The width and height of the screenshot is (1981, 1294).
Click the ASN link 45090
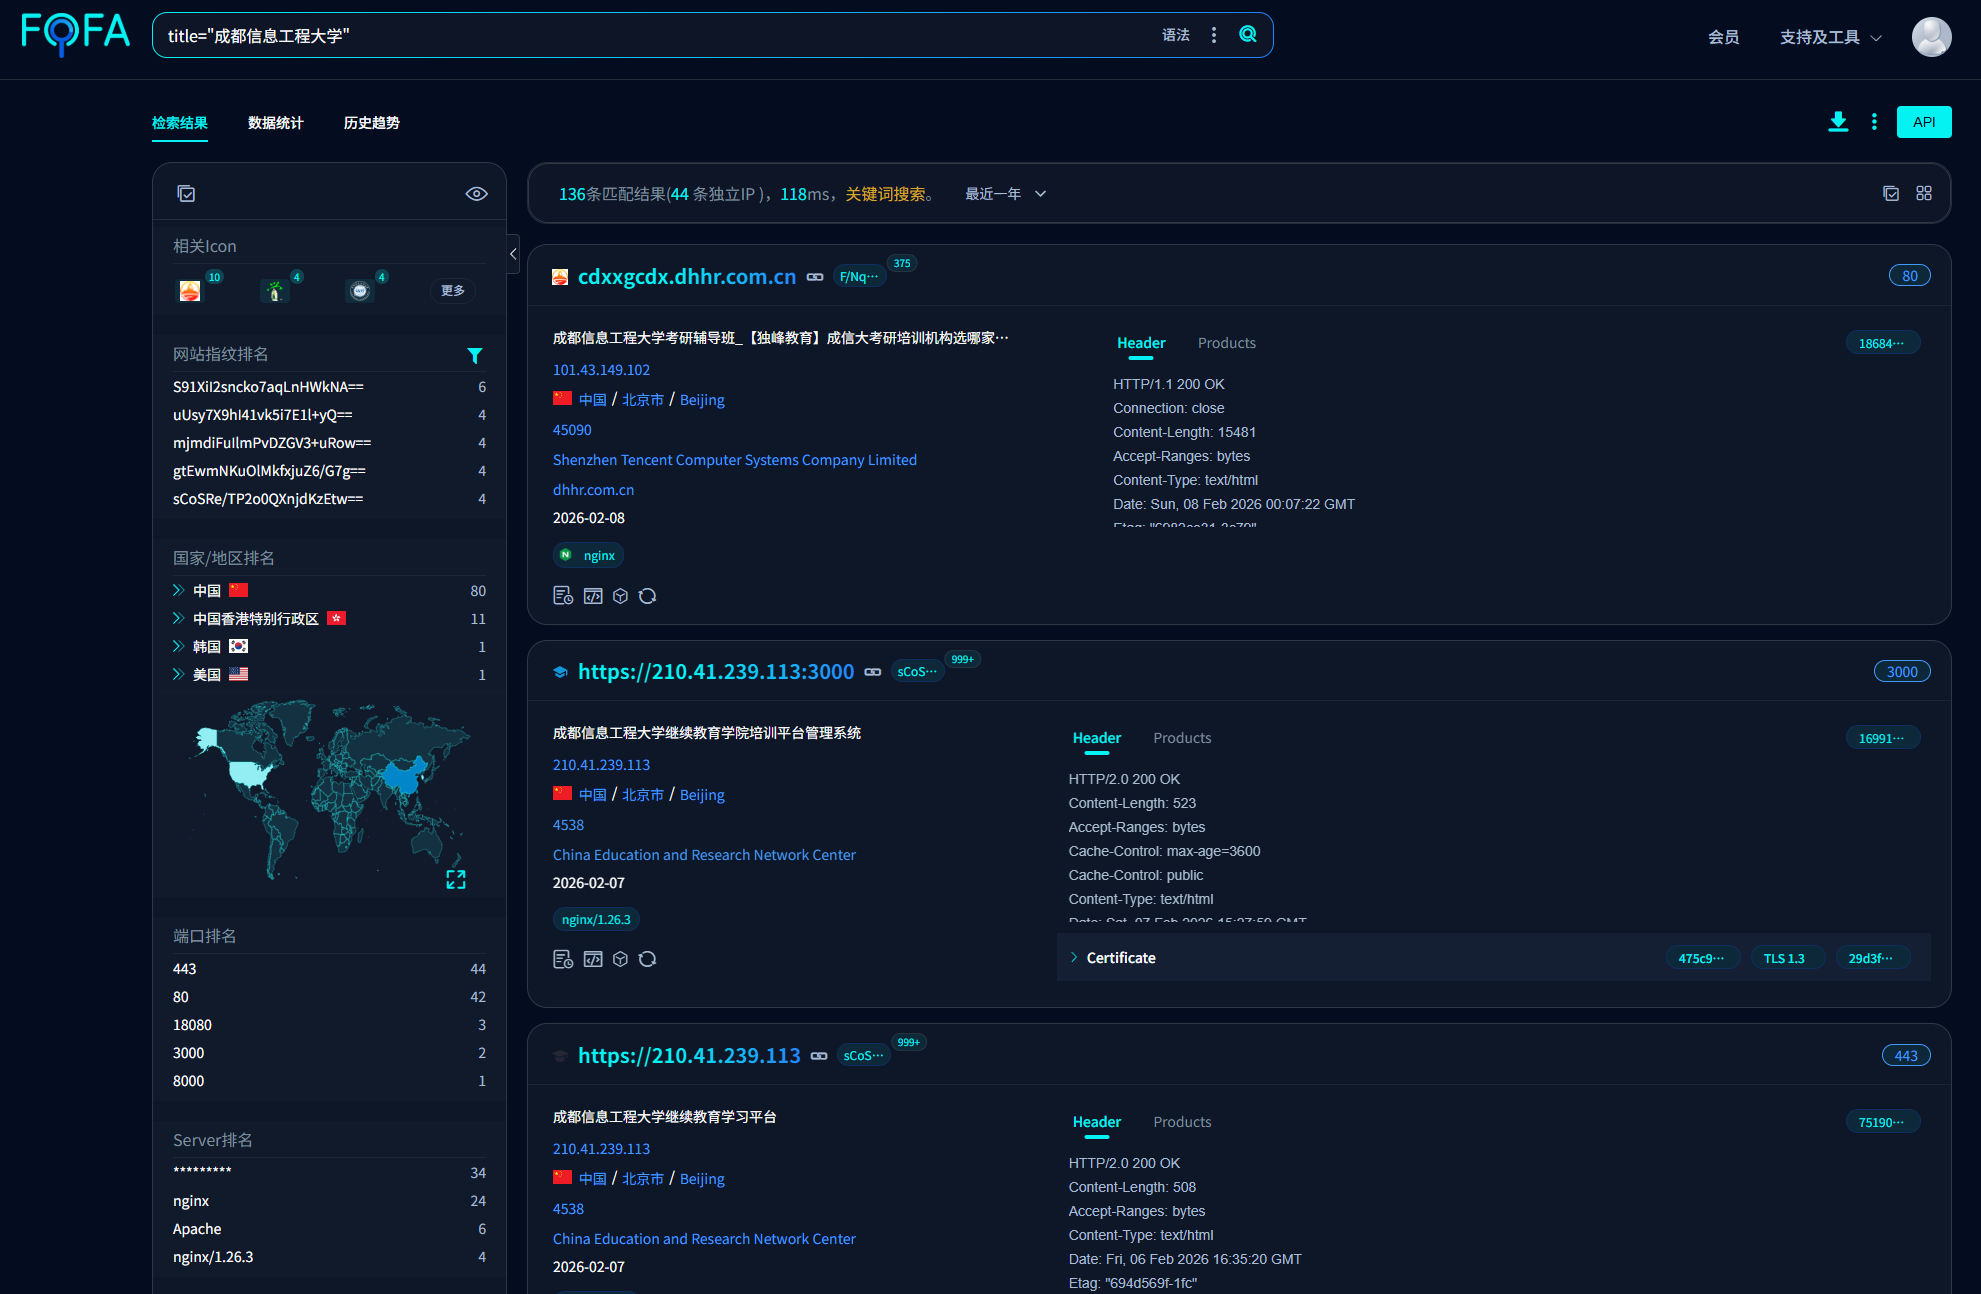[572, 430]
